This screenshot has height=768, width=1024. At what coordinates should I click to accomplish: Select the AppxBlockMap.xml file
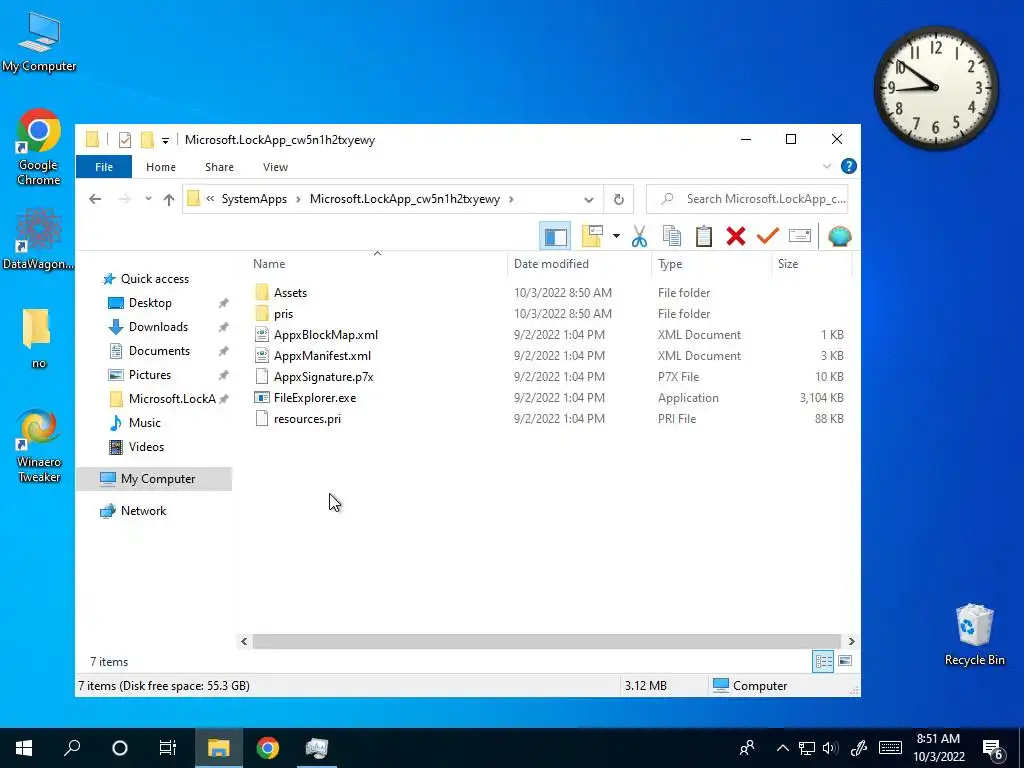click(325, 334)
